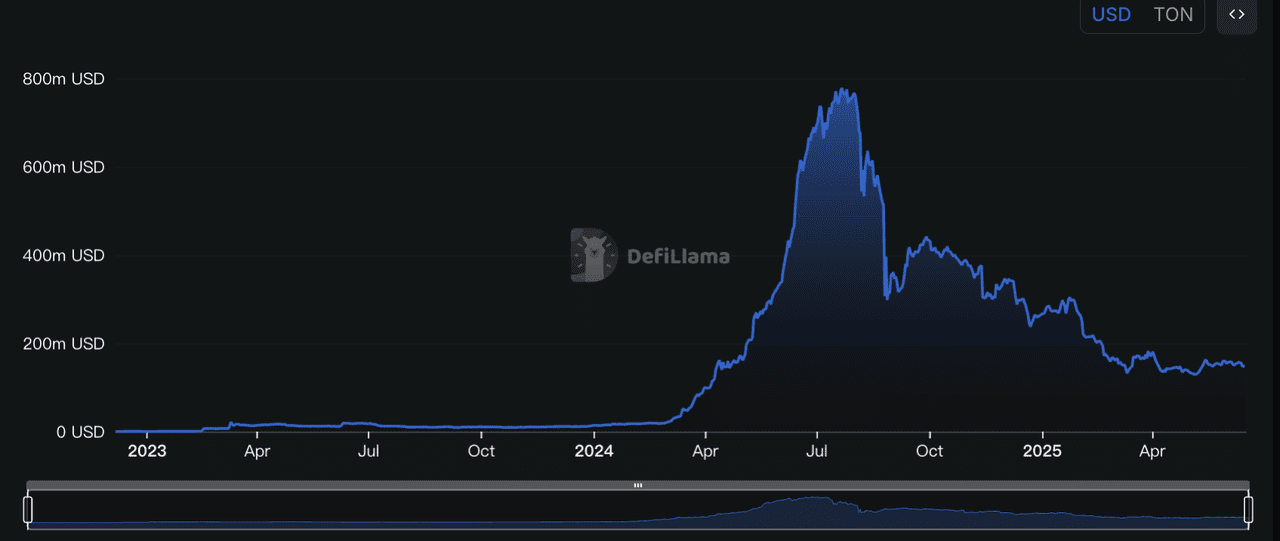Image resolution: width=1280 pixels, height=541 pixels.
Task: Click the 0 USD axis label
Action: point(80,432)
